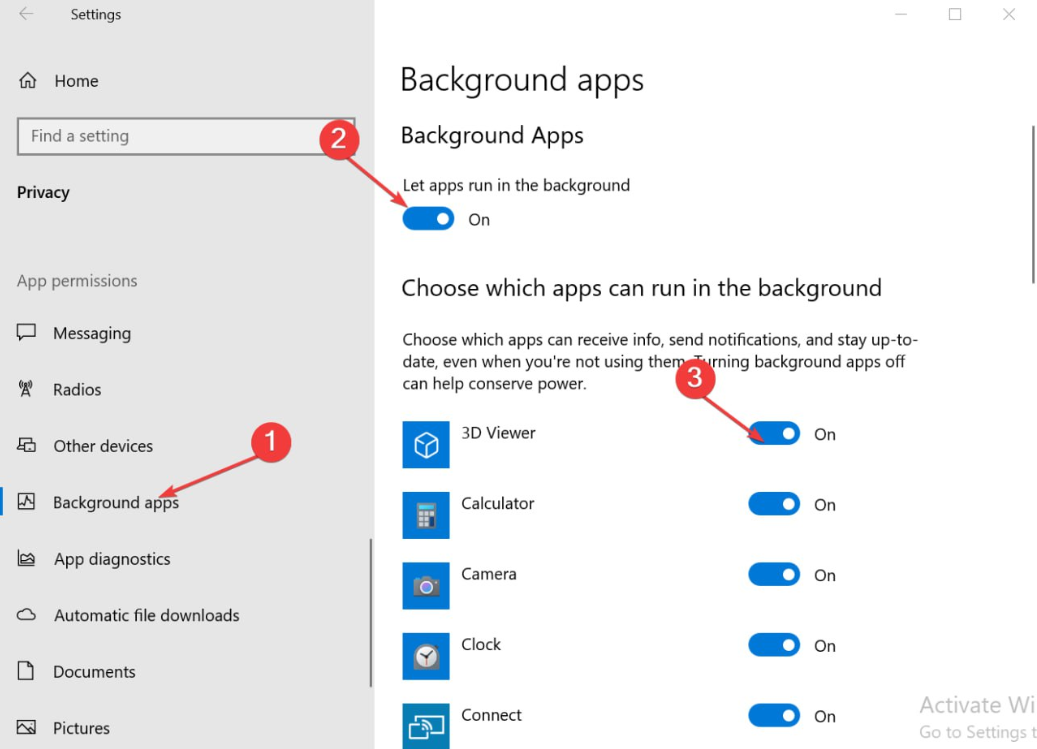Toggle Camera background permission off
This screenshot has width=1037, height=749.
coord(774,575)
